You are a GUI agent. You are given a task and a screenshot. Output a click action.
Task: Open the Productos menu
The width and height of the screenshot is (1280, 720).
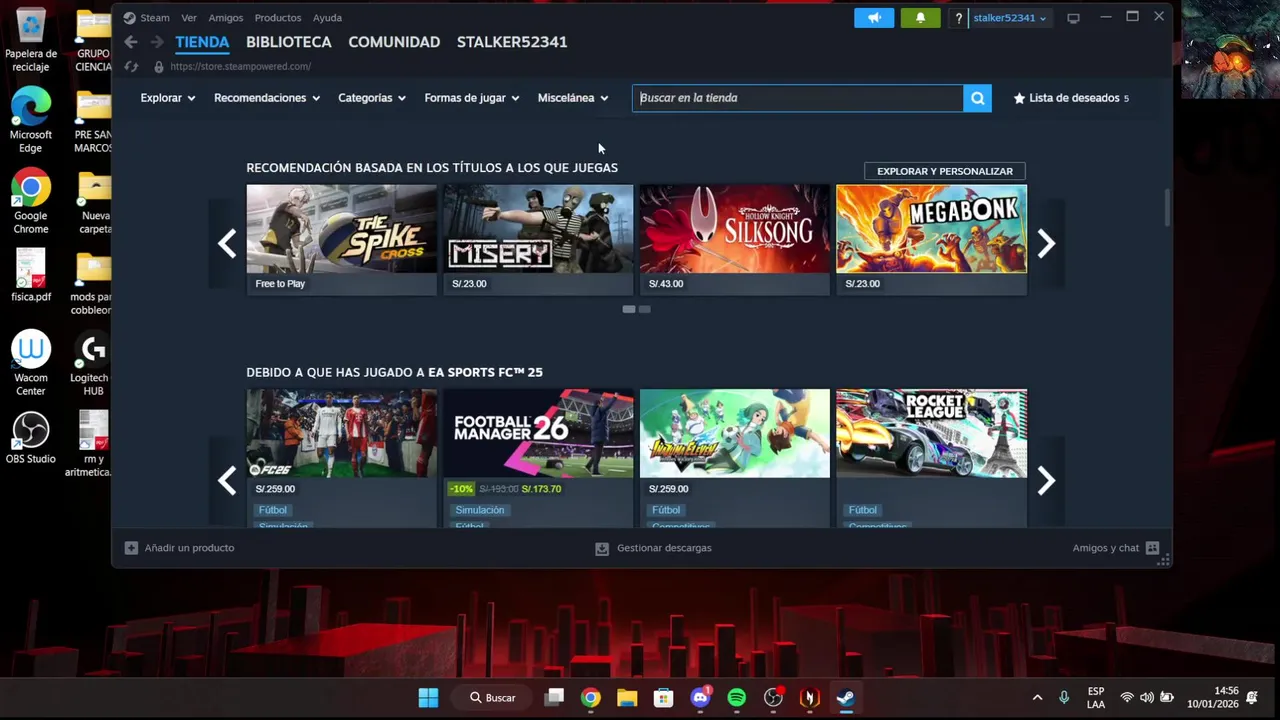pos(278,18)
